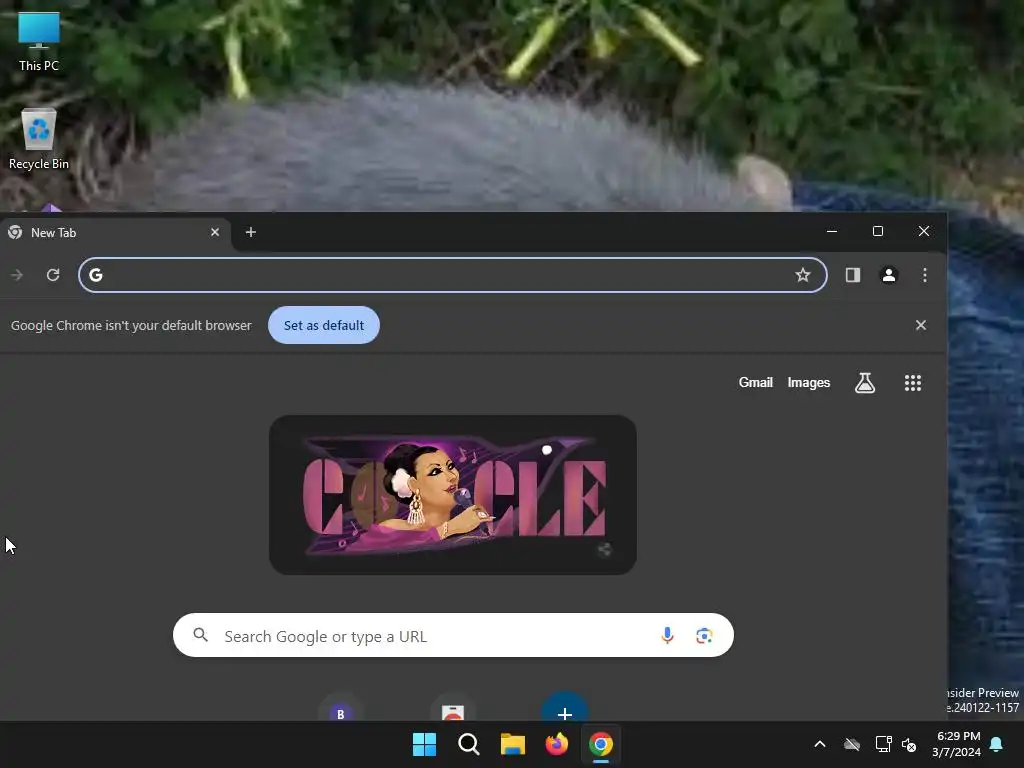This screenshot has height=768, width=1024.
Task: Open a new tab with plus button
Action: pyautogui.click(x=251, y=232)
